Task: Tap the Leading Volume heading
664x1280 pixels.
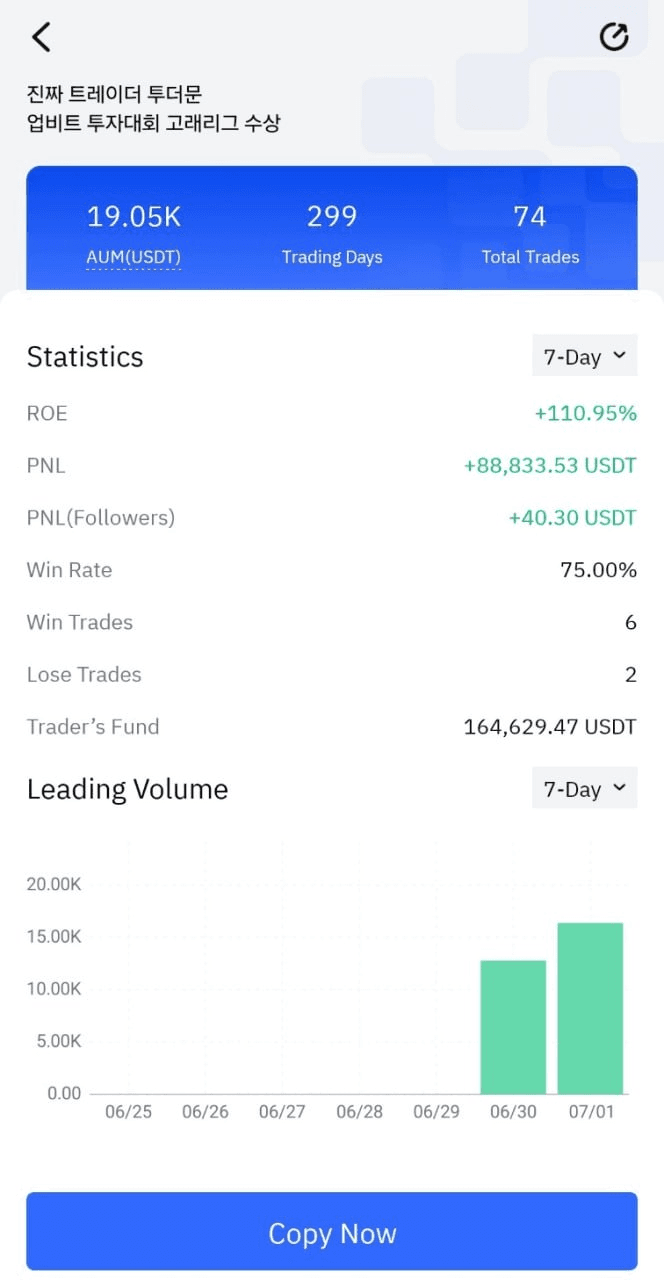Action: point(127,790)
